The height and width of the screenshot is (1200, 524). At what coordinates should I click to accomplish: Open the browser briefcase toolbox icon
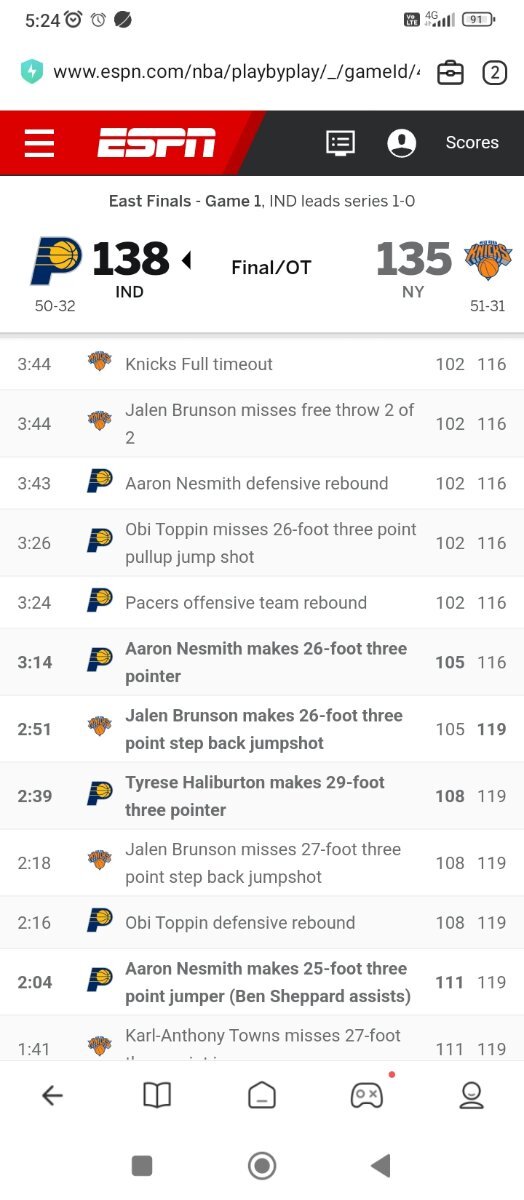(451, 72)
